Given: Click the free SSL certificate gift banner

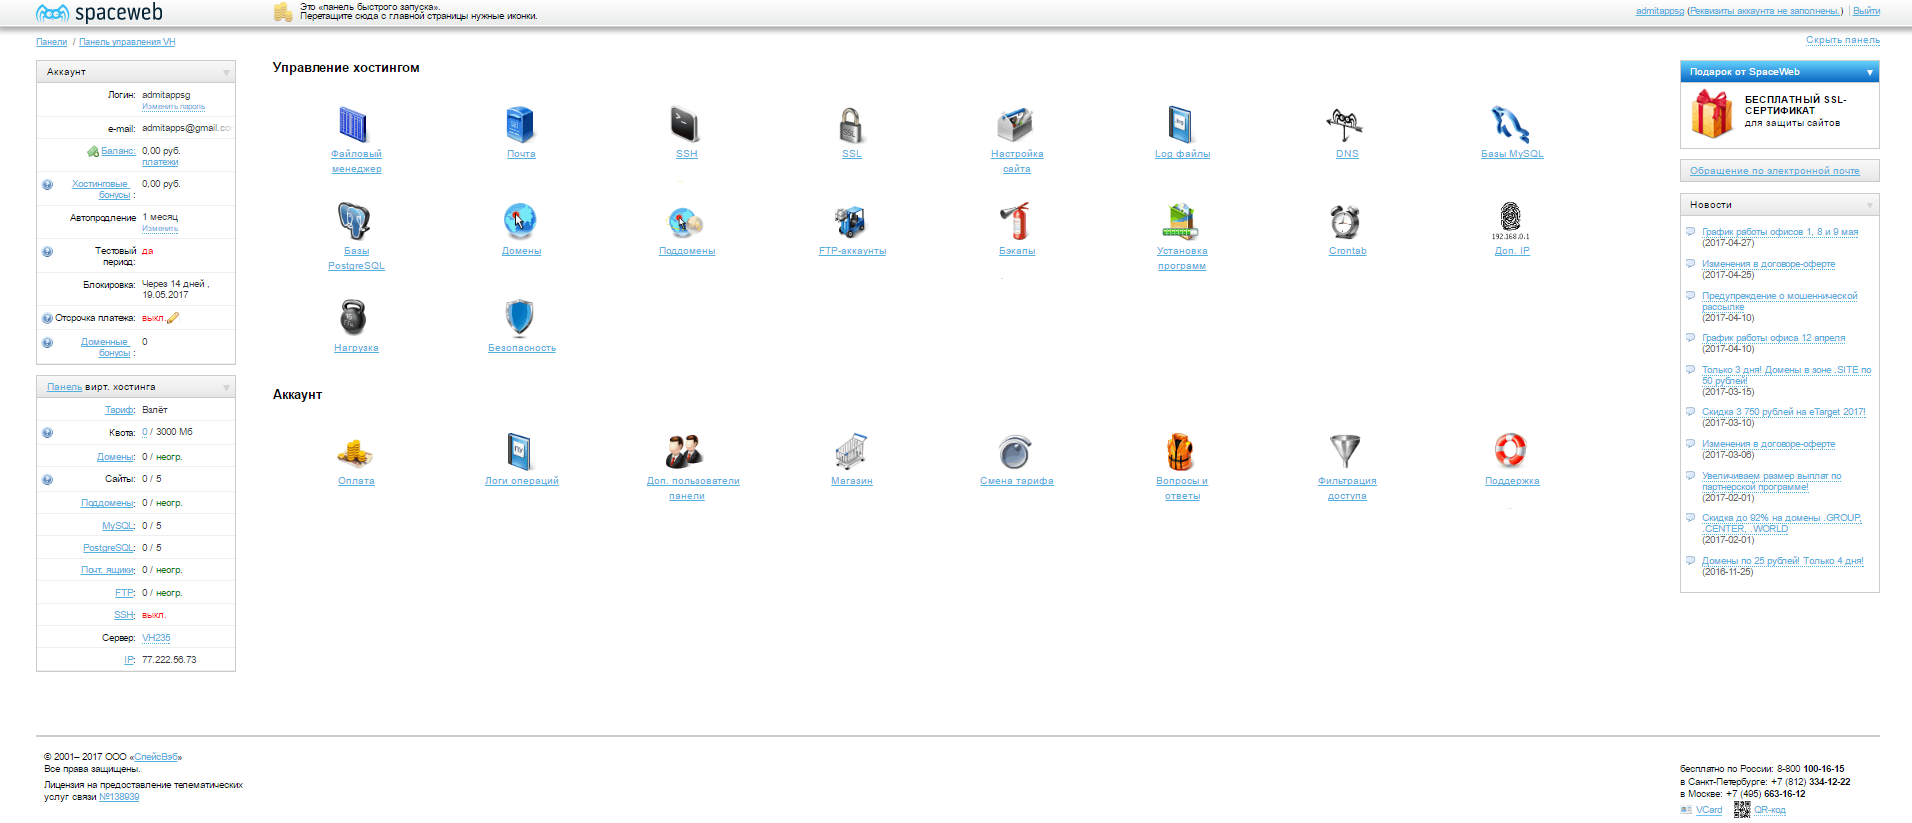Looking at the screenshot, I should (x=1779, y=115).
